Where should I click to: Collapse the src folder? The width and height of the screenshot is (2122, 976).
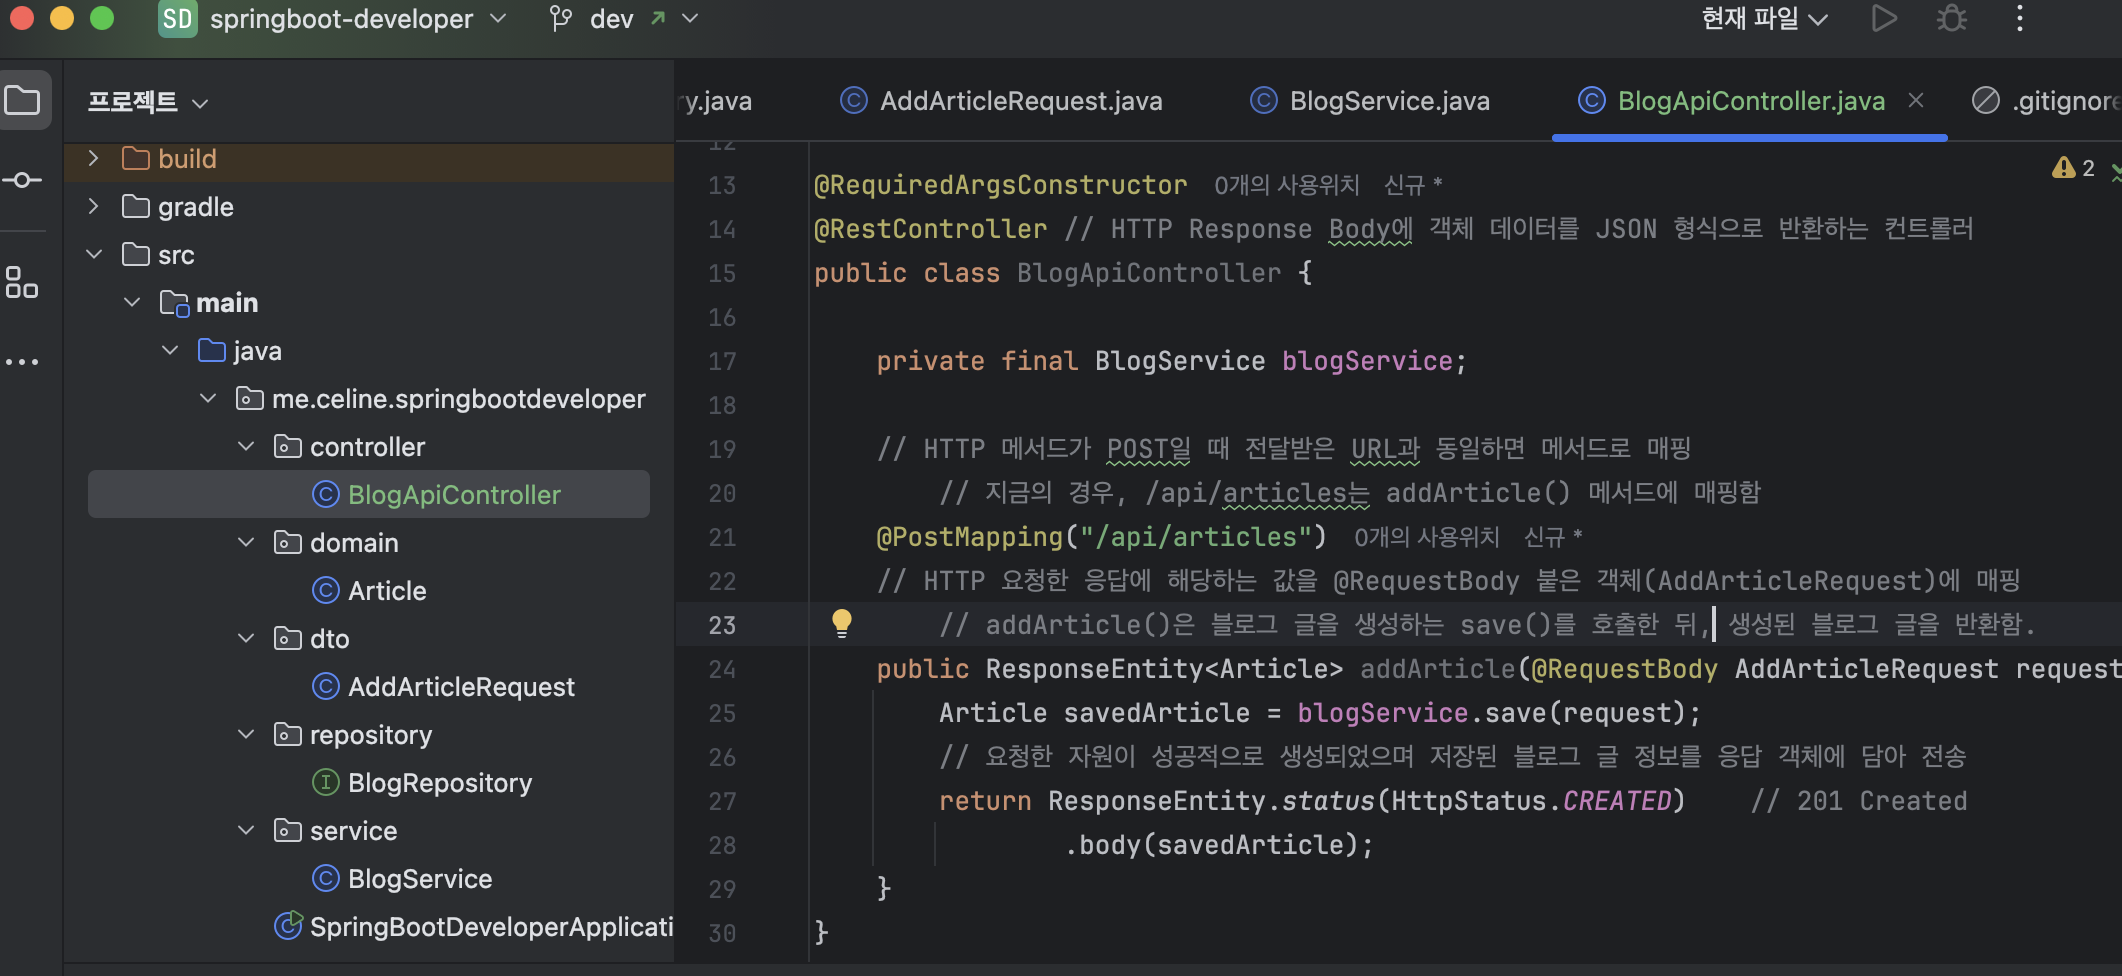click(94, 254)
